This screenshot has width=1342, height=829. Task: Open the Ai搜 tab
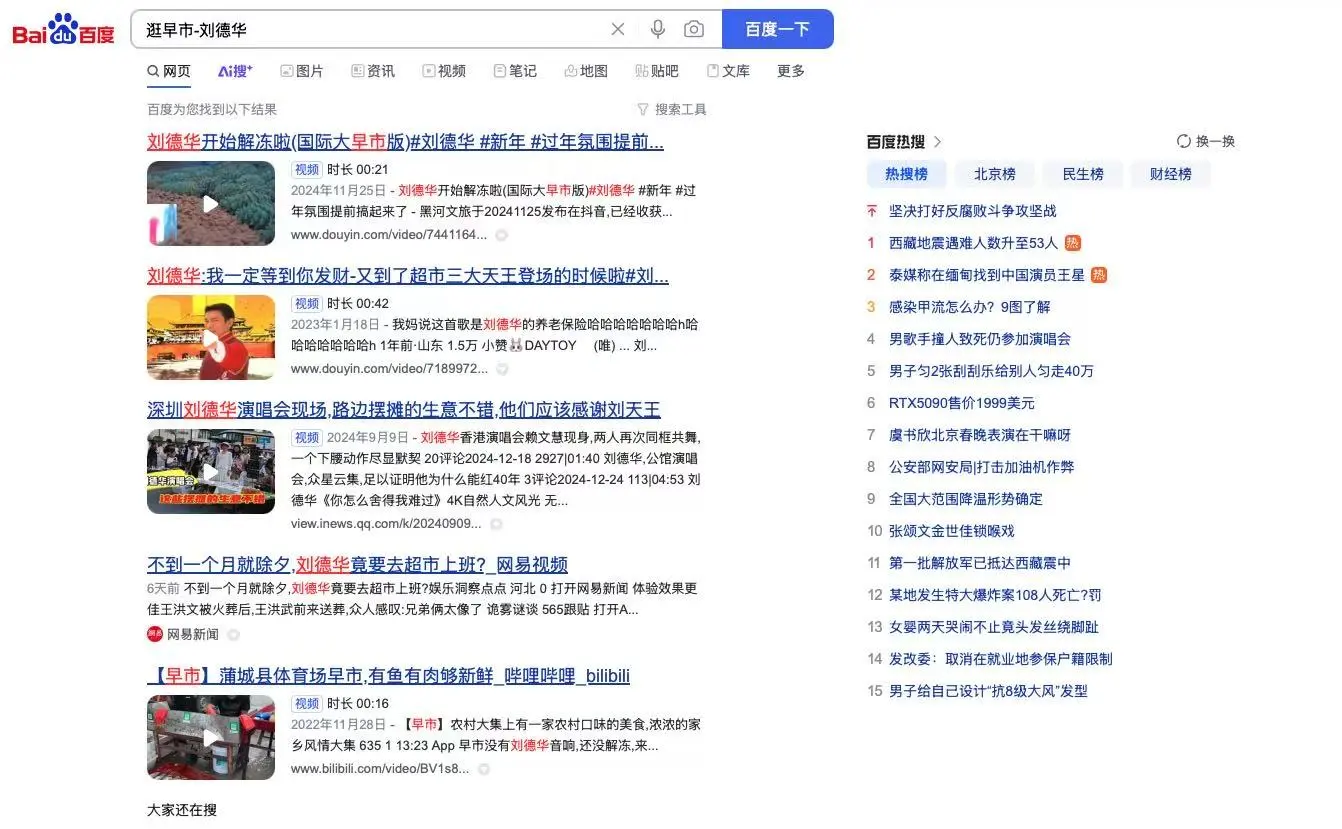click(x=235, y=71)
